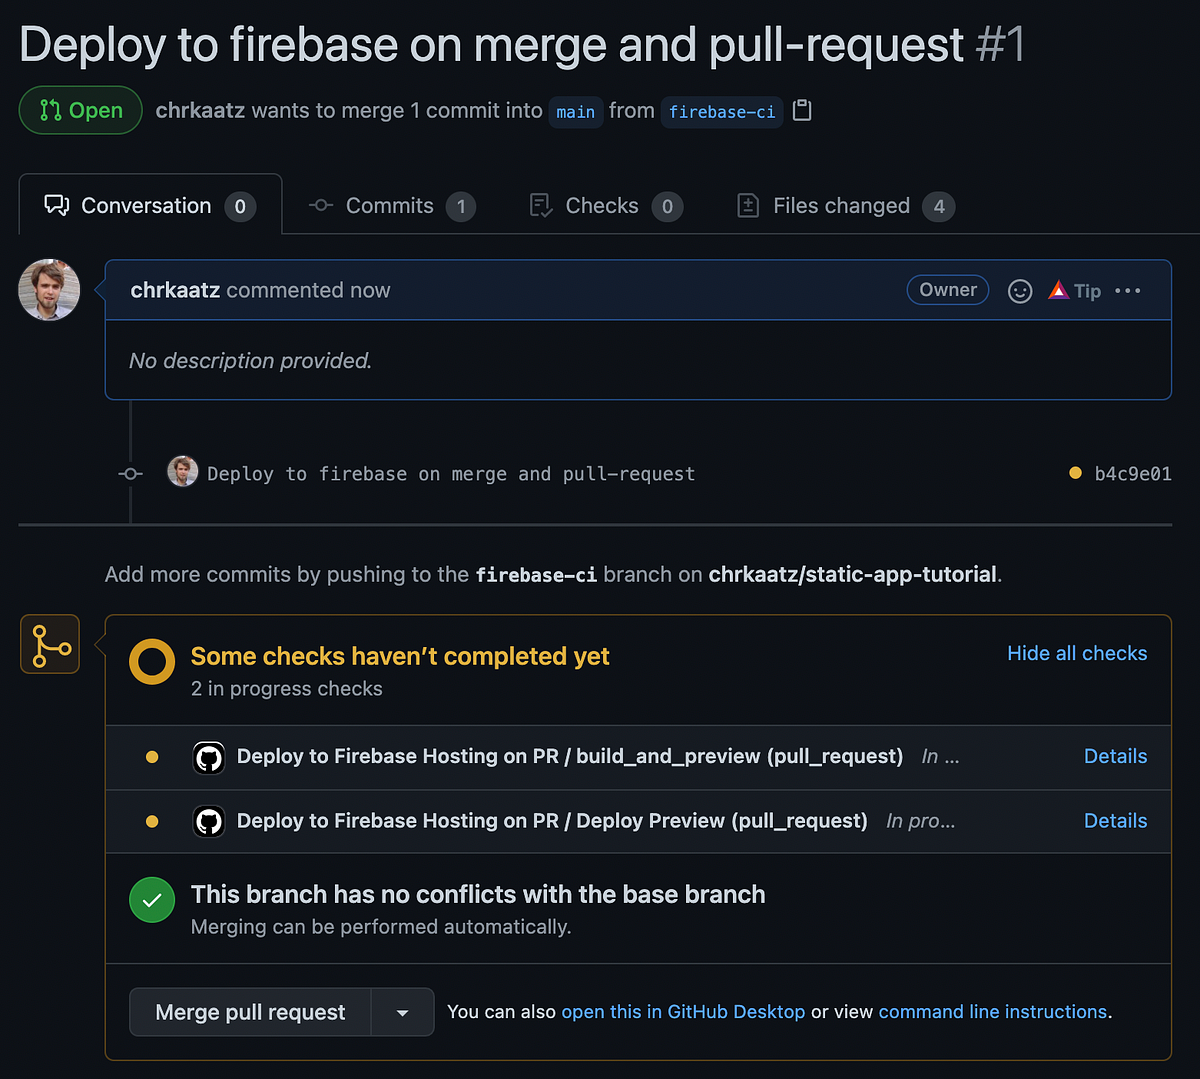The height and width of the screenshot is (1079, 1200).
Task: Click the yellow in-progress status circle
Action: point(151,661)
